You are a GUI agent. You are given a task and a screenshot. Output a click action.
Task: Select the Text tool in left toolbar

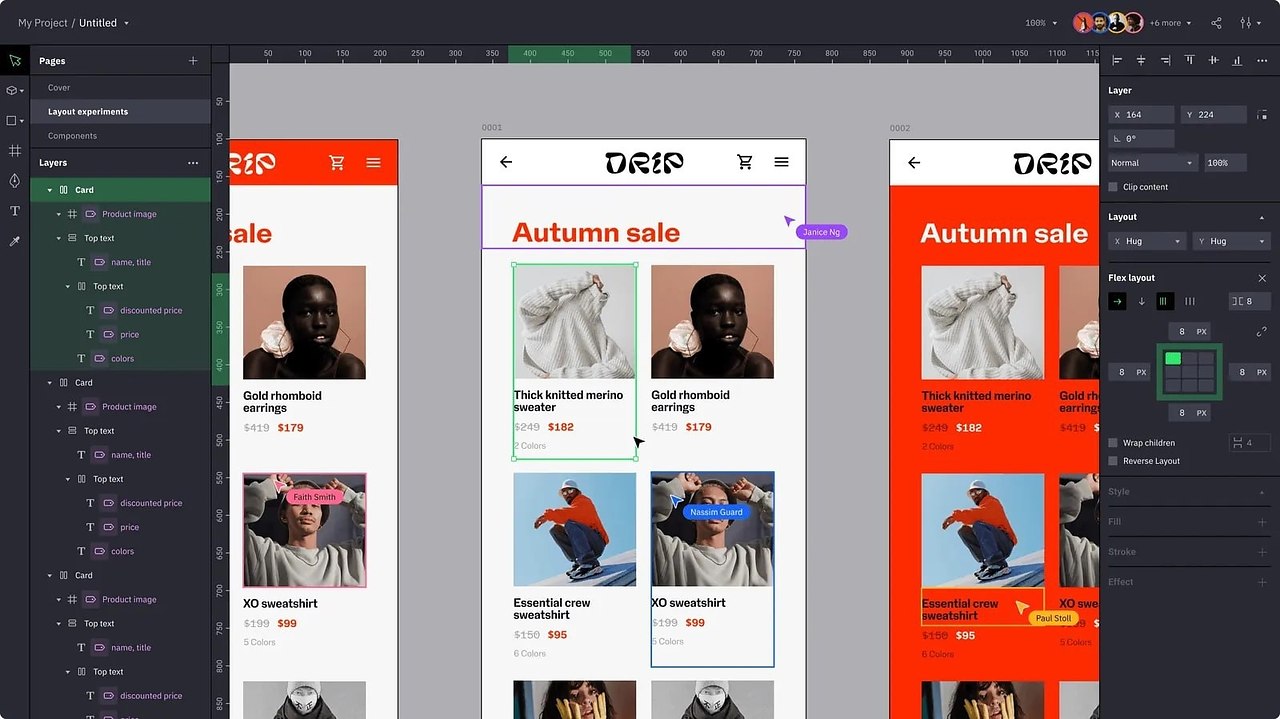point(14,211)
